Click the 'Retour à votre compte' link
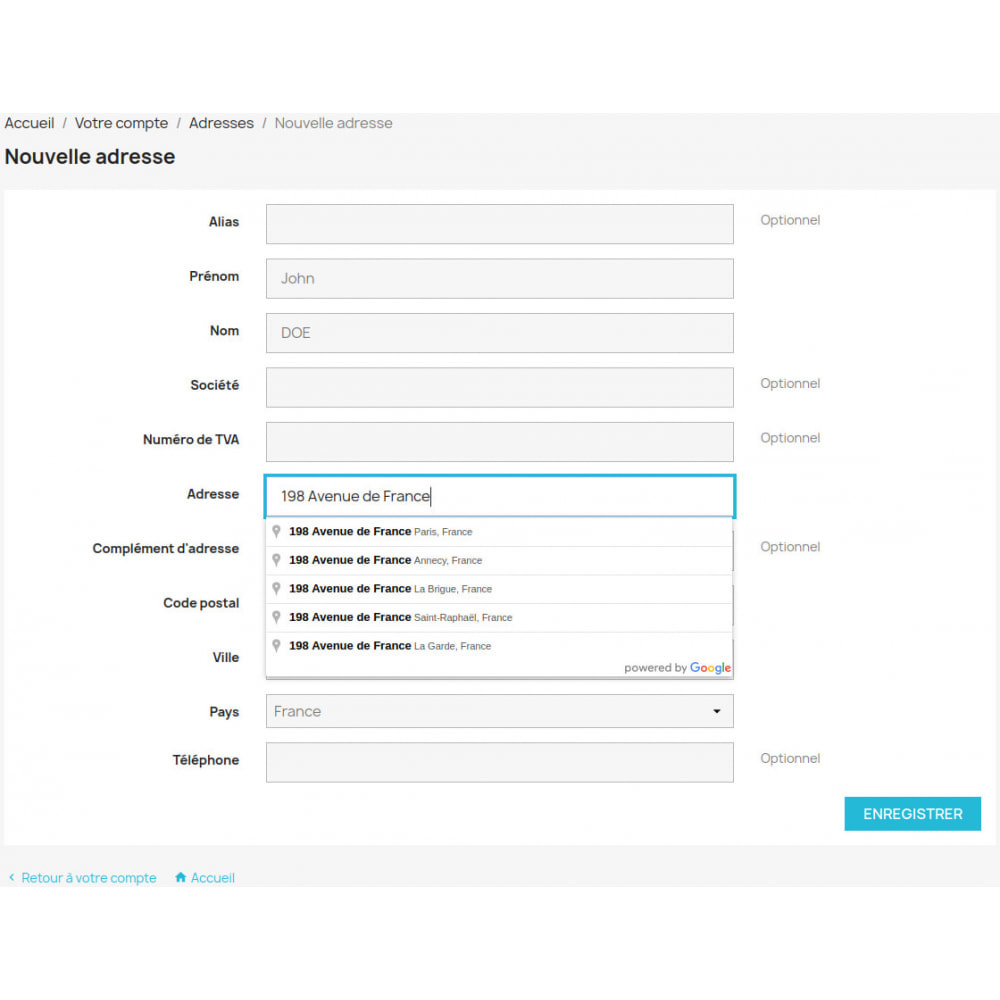Image resolution: width=1000 pixels, height=1000 pixels. tap(90, 877)
